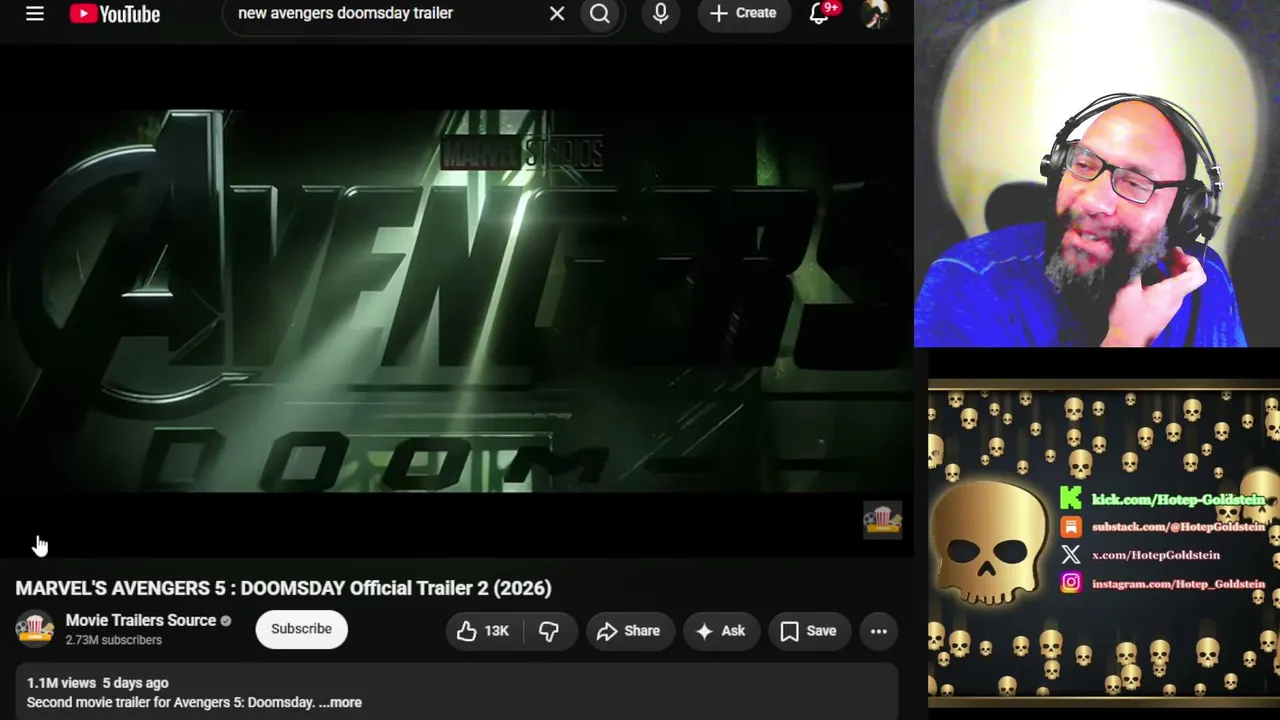Click the instagram.com/Hotep_Goldstein text

1178,583
